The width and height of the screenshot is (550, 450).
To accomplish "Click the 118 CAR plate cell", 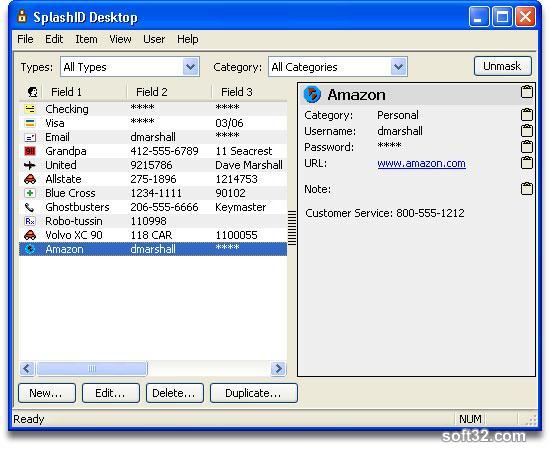I will [151, 235].
